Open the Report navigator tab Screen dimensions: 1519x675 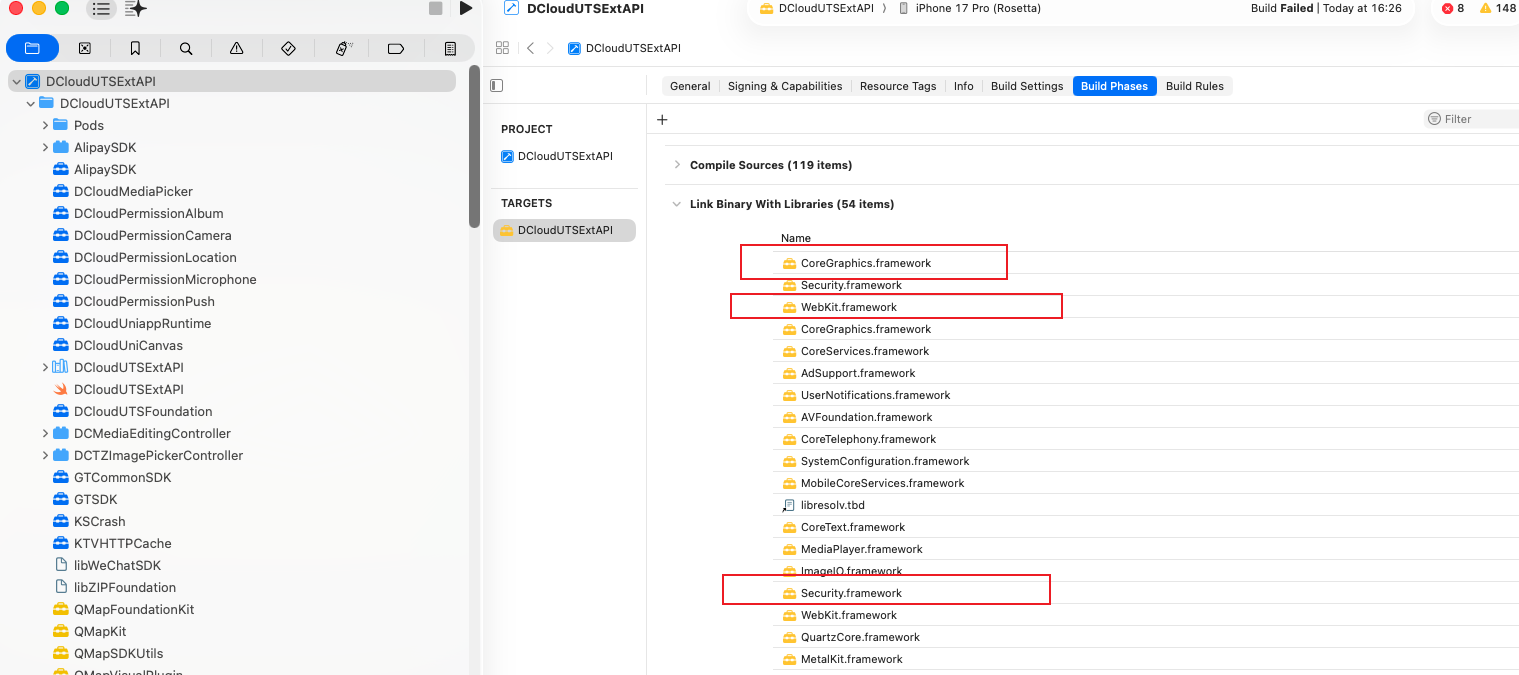450,48
